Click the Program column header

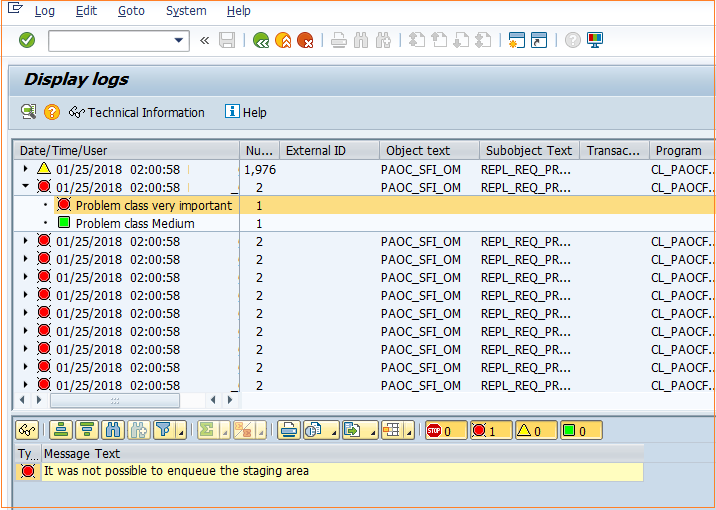(682, 151)
